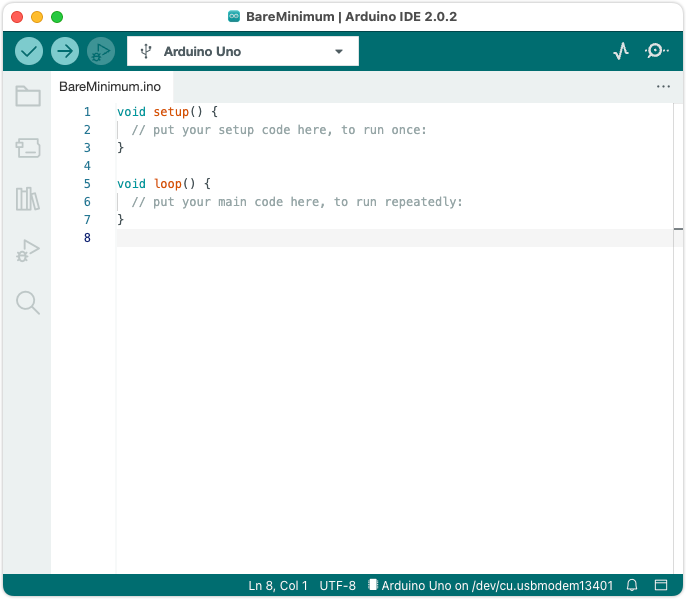The image size is (686, 599).
Task: Click the Verify sketch checkmark button
Action: [x=29, y=51]
